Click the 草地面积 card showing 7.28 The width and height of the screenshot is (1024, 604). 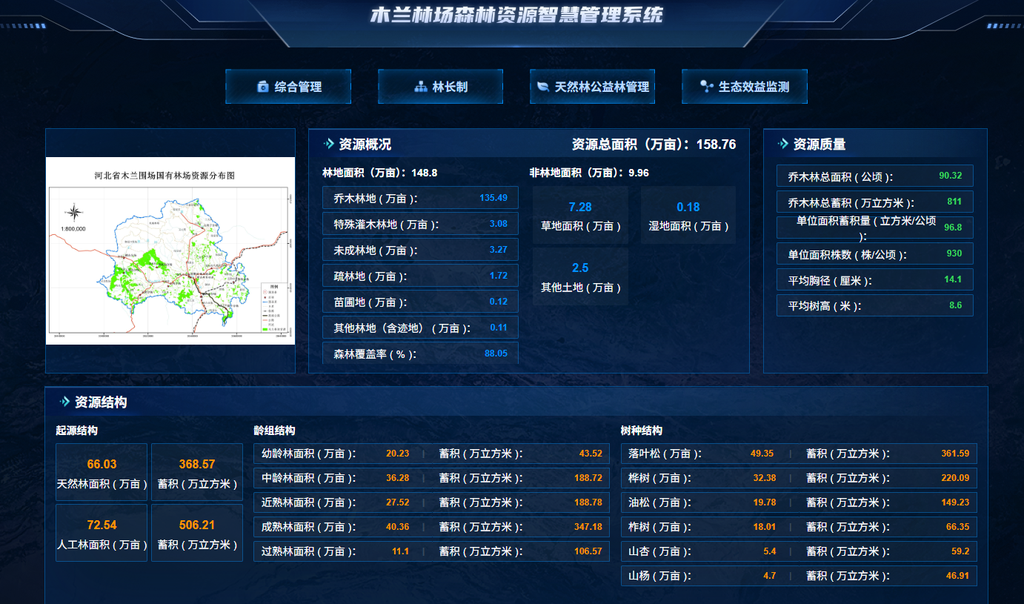580,216
